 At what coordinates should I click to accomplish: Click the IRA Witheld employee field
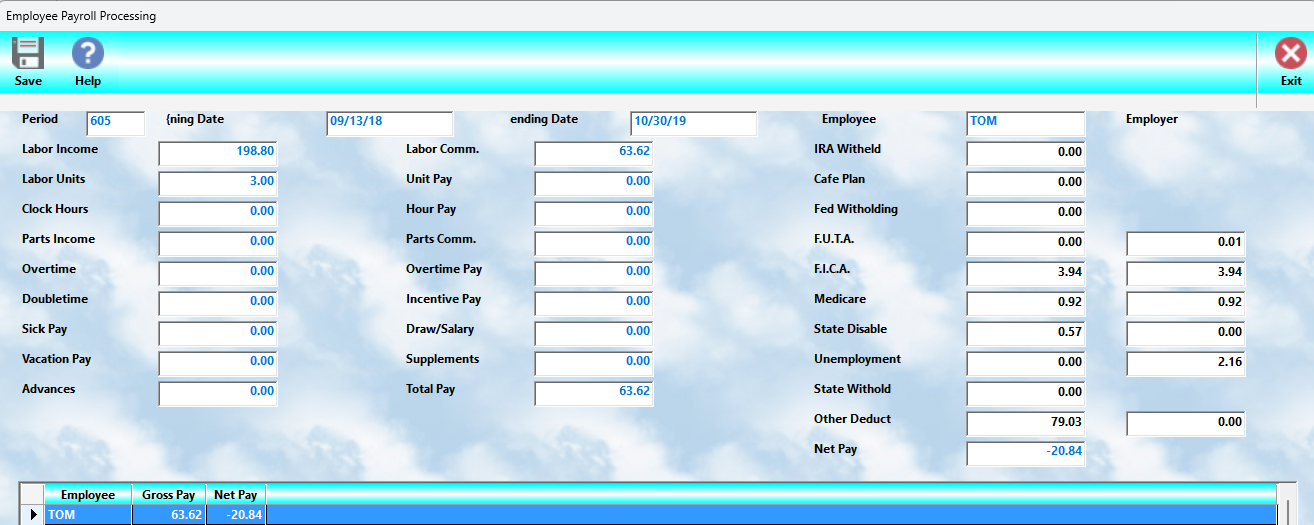pos(1026,154)
